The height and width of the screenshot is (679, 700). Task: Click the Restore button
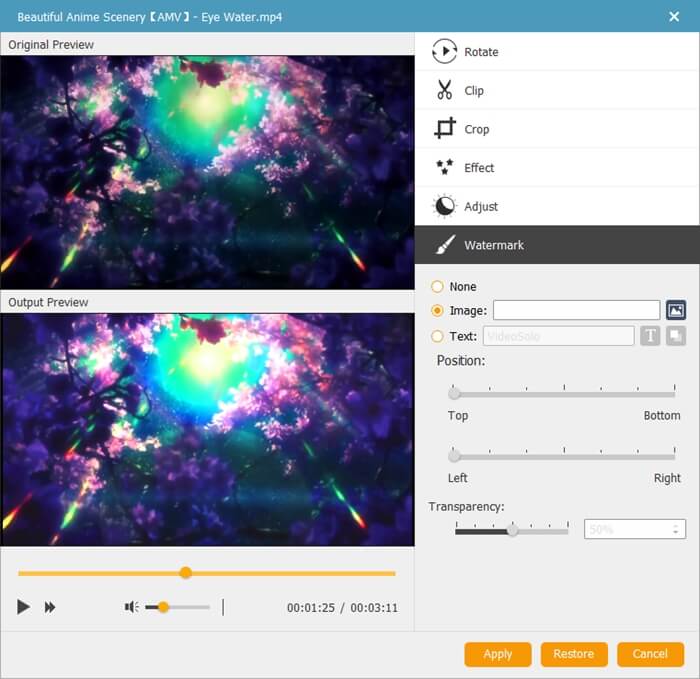[574, 654]
